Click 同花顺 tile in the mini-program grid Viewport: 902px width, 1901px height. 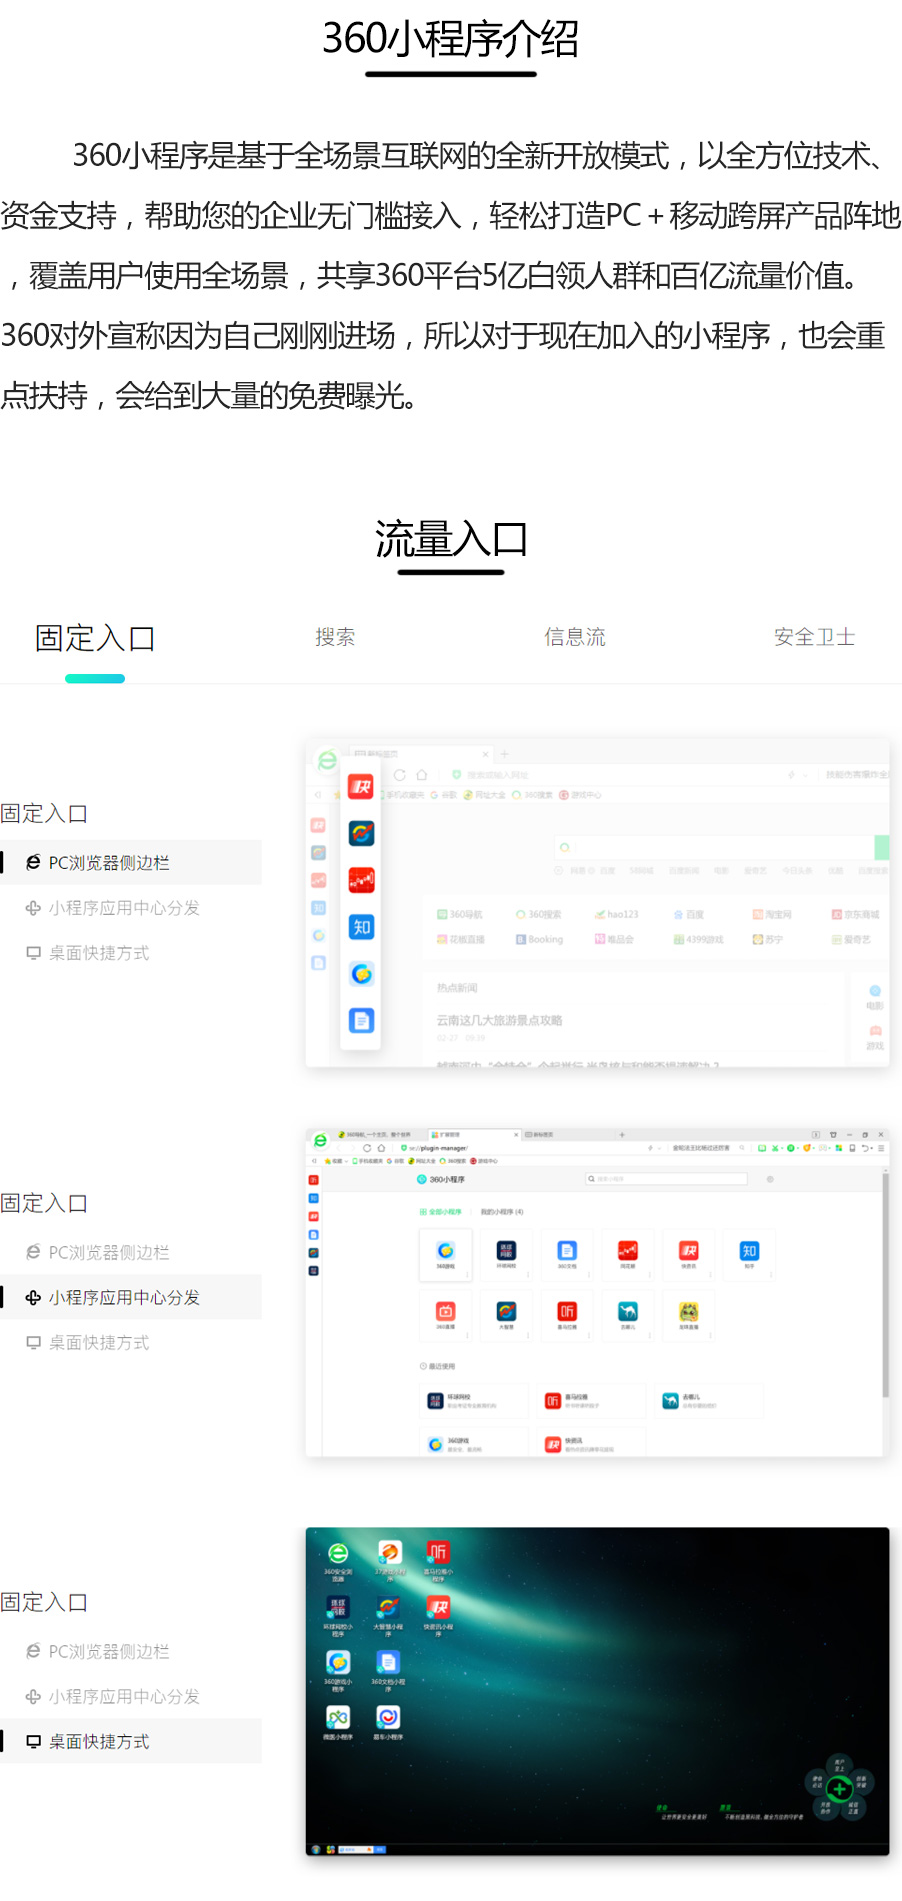(x=628, y=1255)
